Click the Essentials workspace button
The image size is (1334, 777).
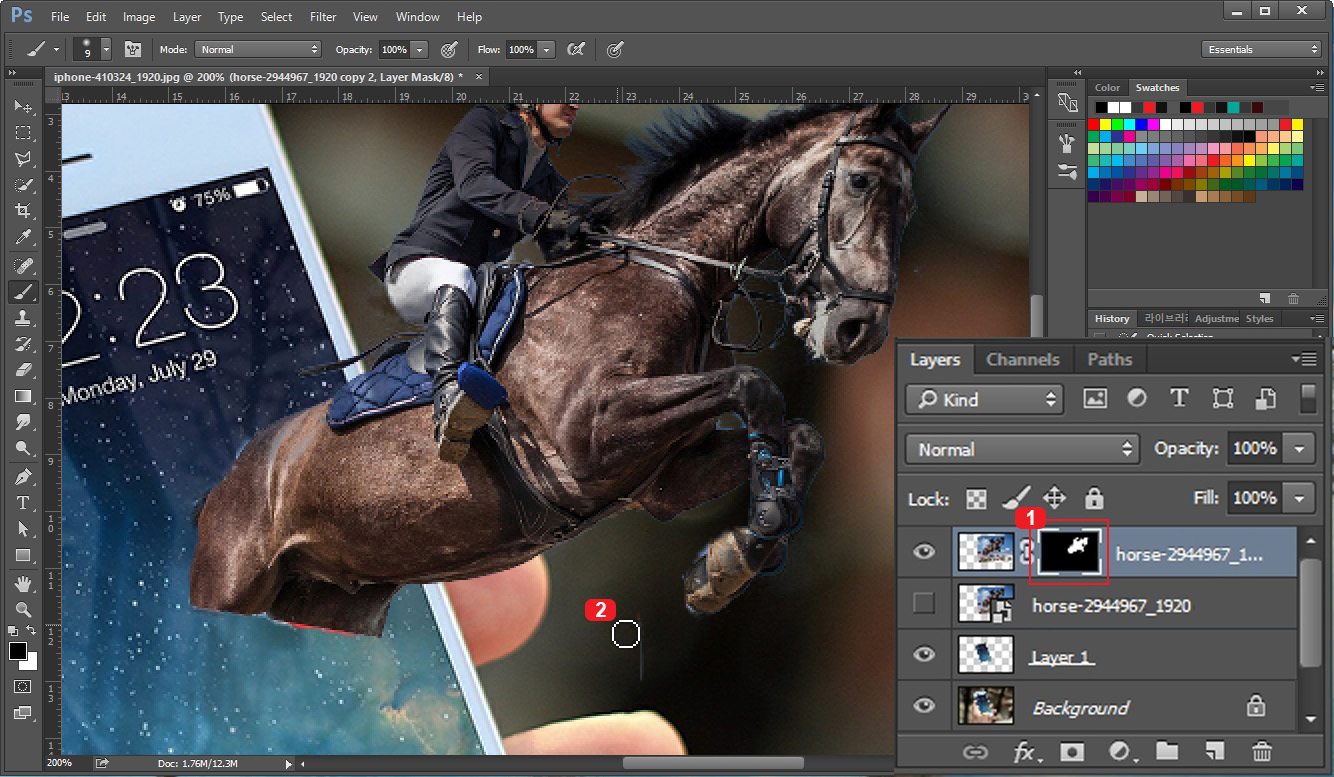tap(1260, 47)
